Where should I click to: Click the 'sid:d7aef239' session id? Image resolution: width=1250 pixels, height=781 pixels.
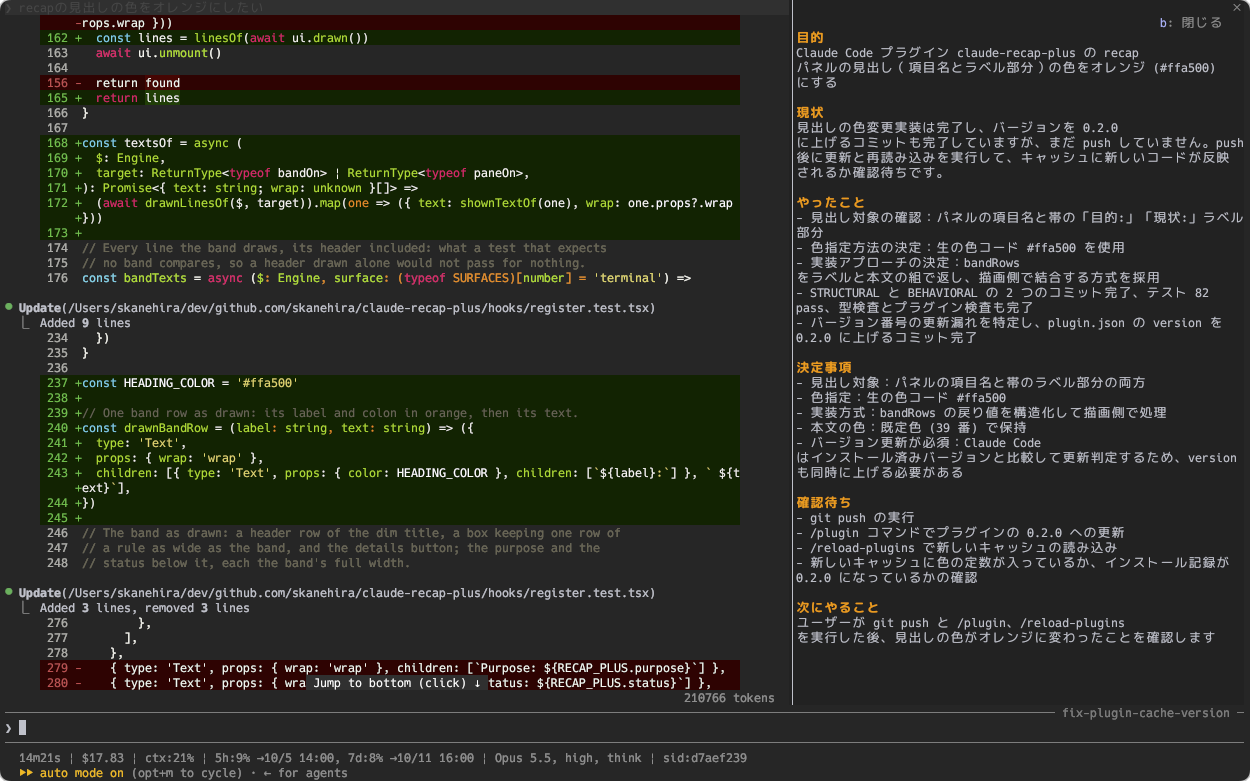tap(705, 758)
